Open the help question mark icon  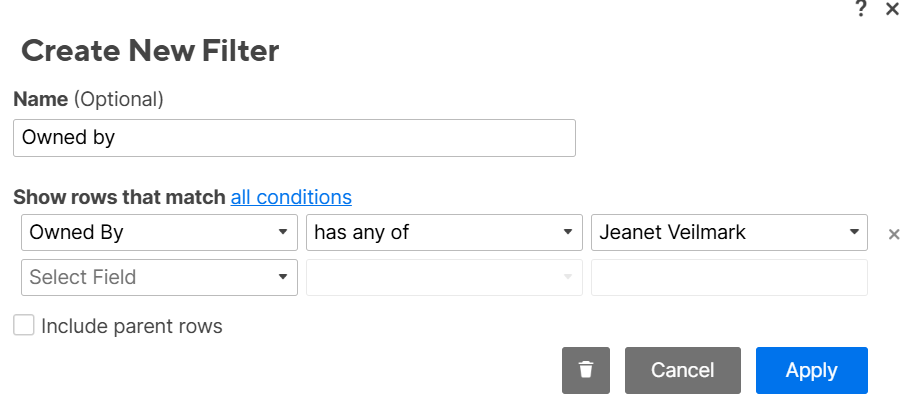(860, 9)
